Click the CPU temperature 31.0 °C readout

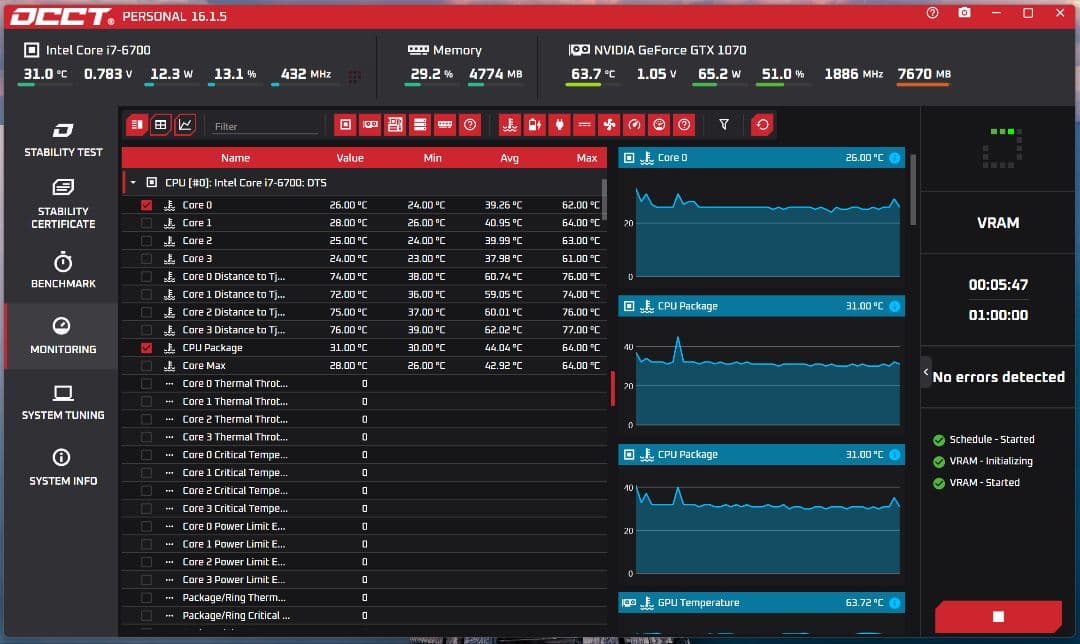pos(45,74)
